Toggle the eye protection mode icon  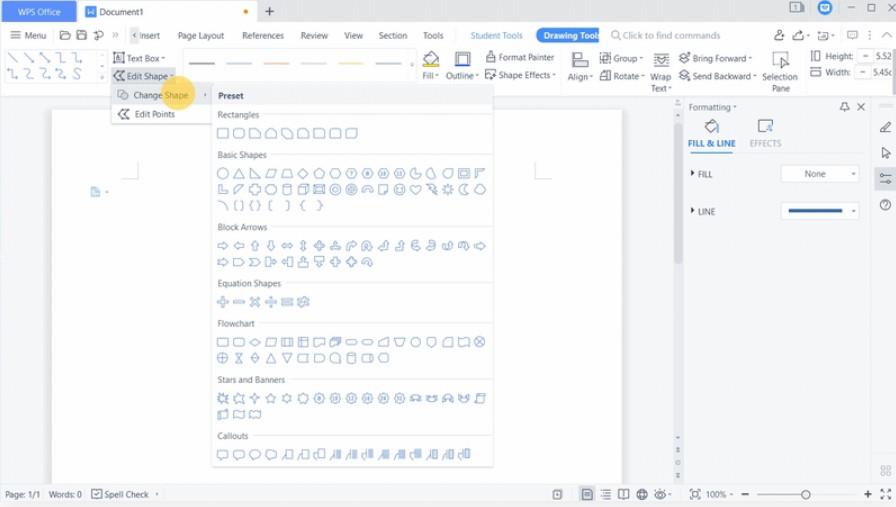660,494
